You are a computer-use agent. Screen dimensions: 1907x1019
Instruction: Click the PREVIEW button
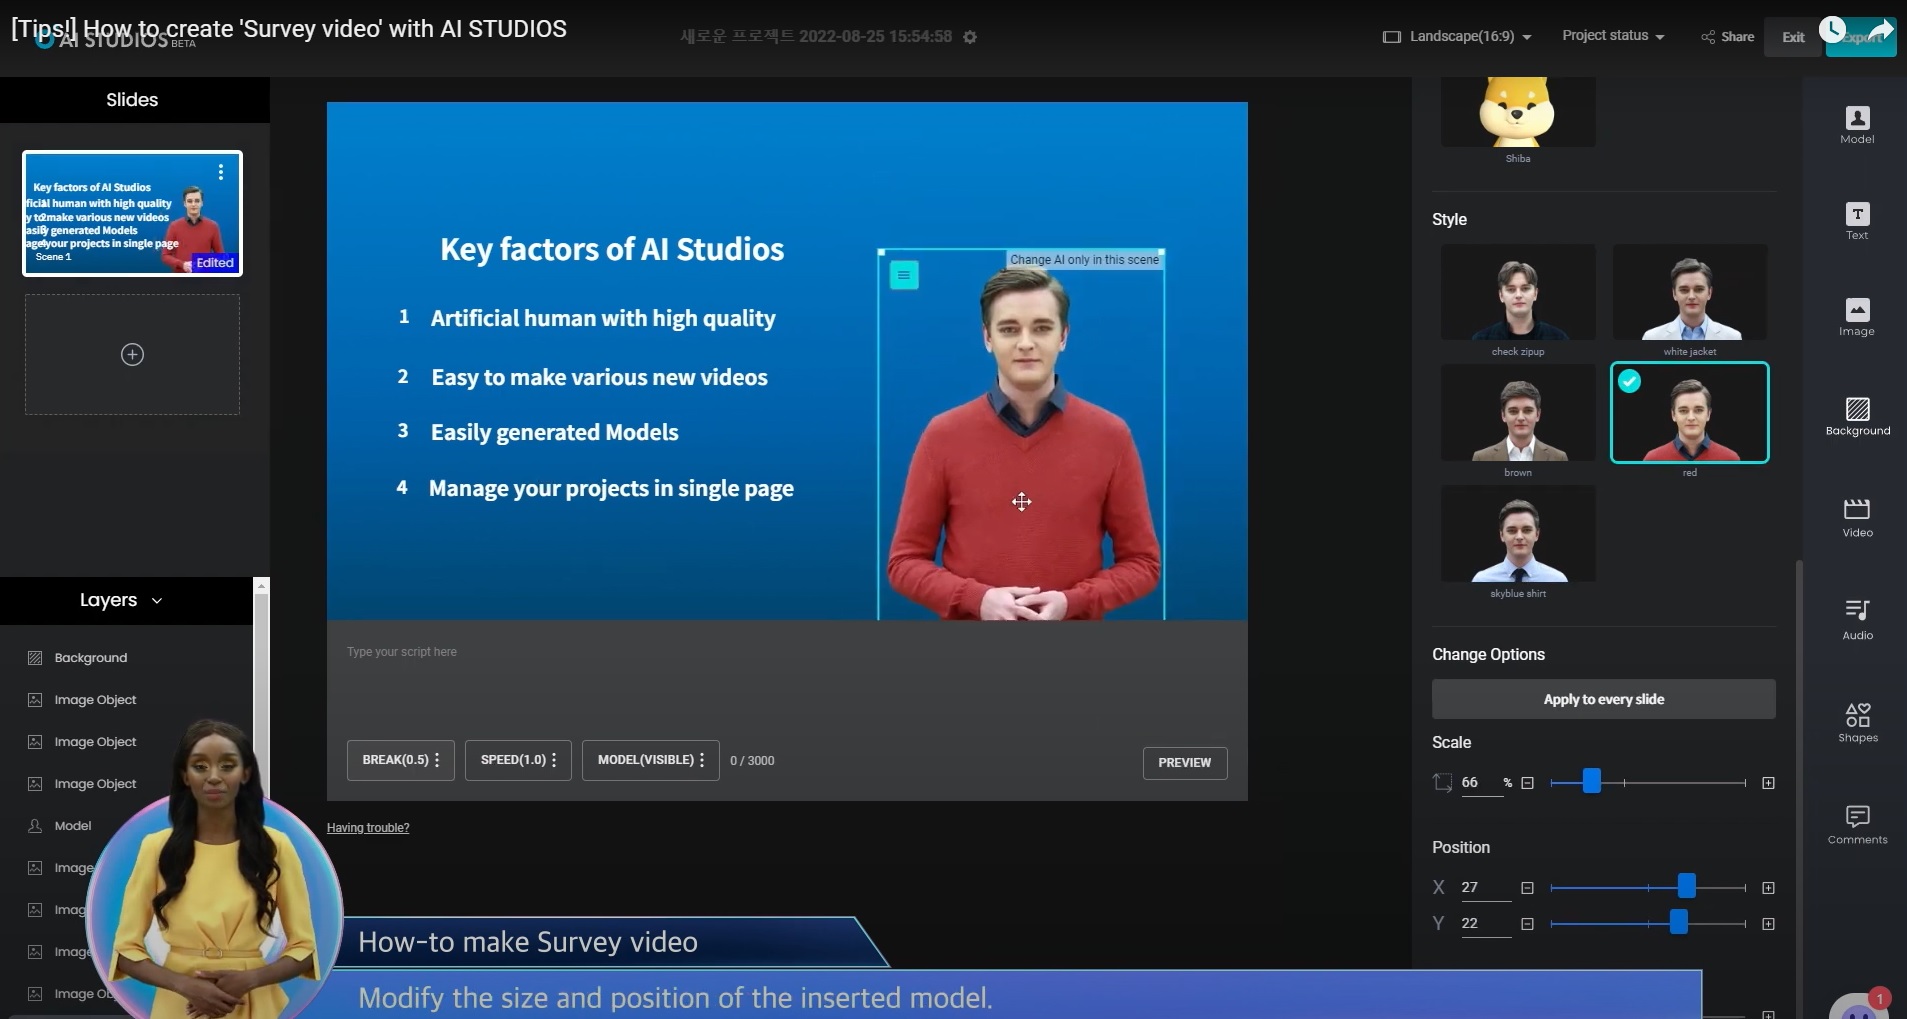click(1185, 762)
